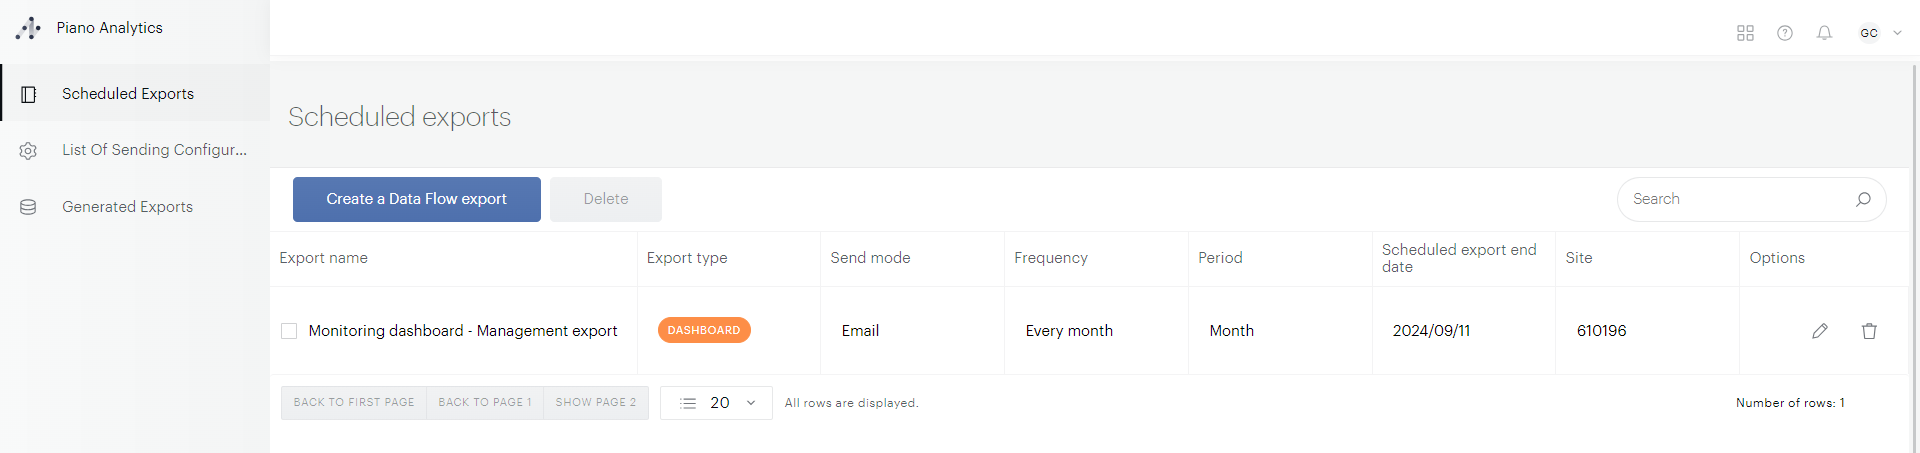1920x453 pixels.
Task: Click the GC user avatar
Action: (x=1868, y=33)
